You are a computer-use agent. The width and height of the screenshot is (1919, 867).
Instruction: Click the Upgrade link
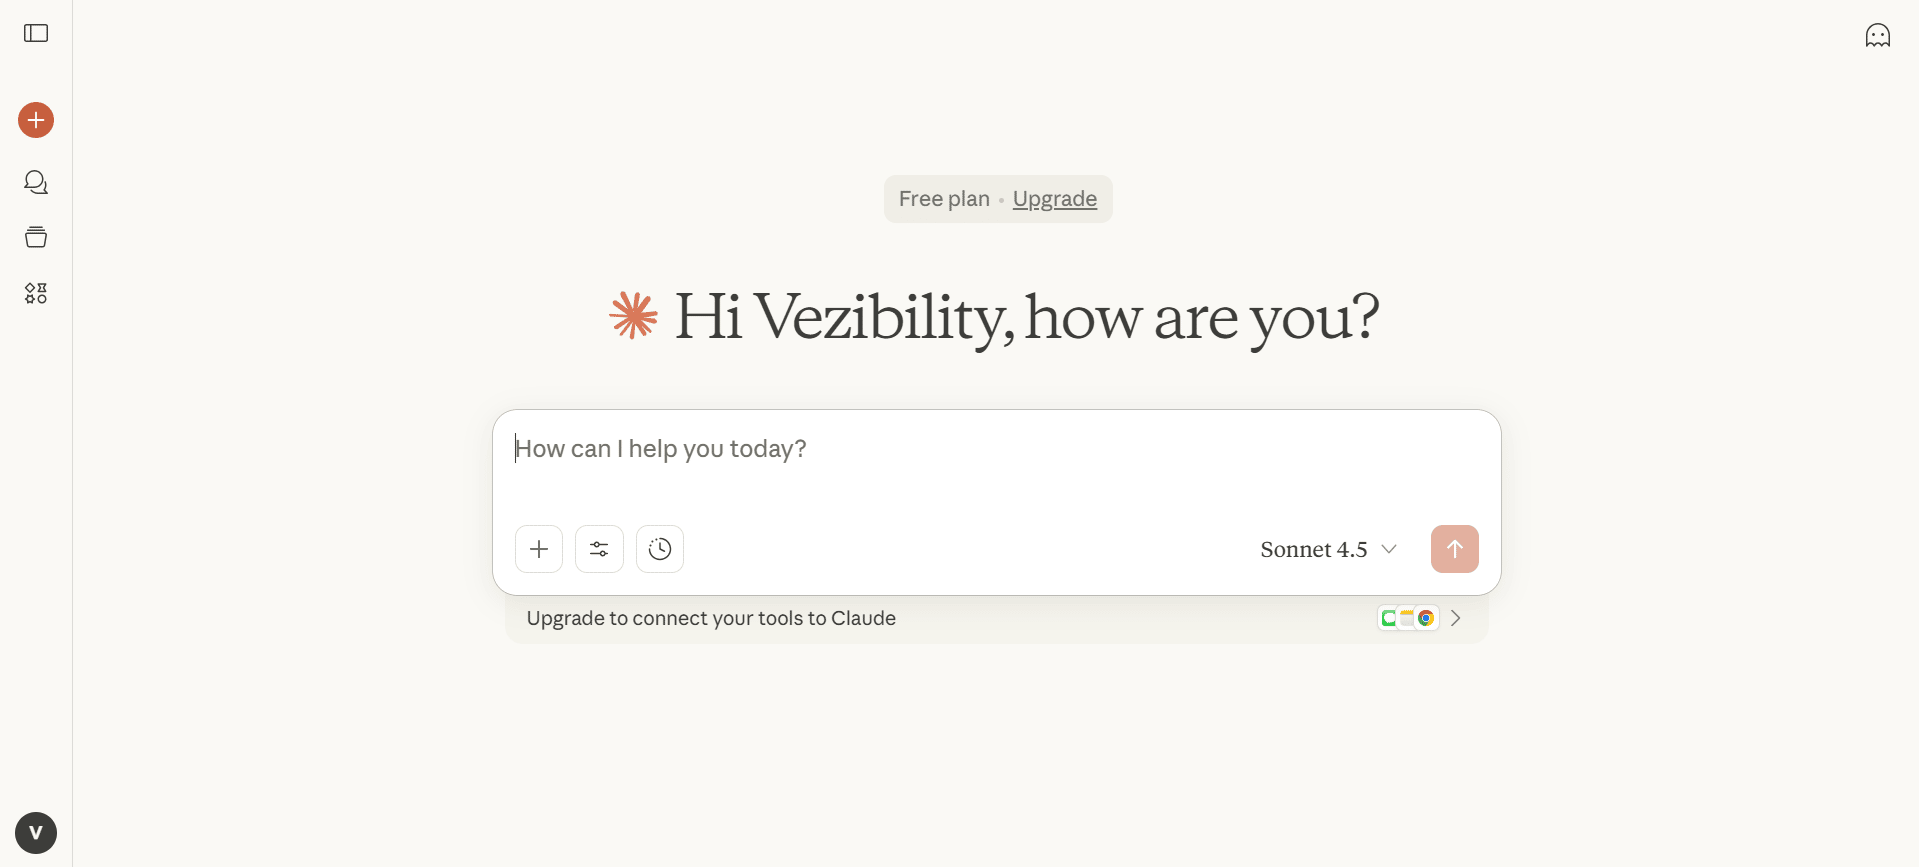click(1054, 199)
